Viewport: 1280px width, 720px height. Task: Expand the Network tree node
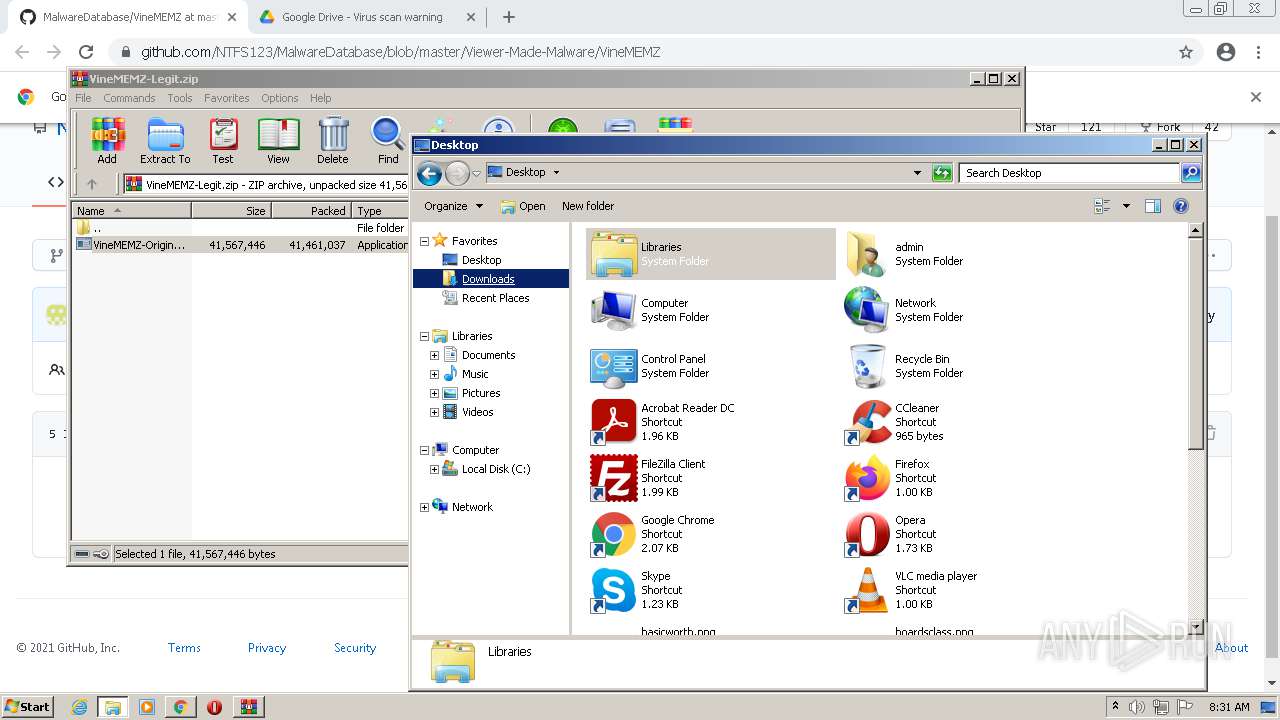(424, 507)
